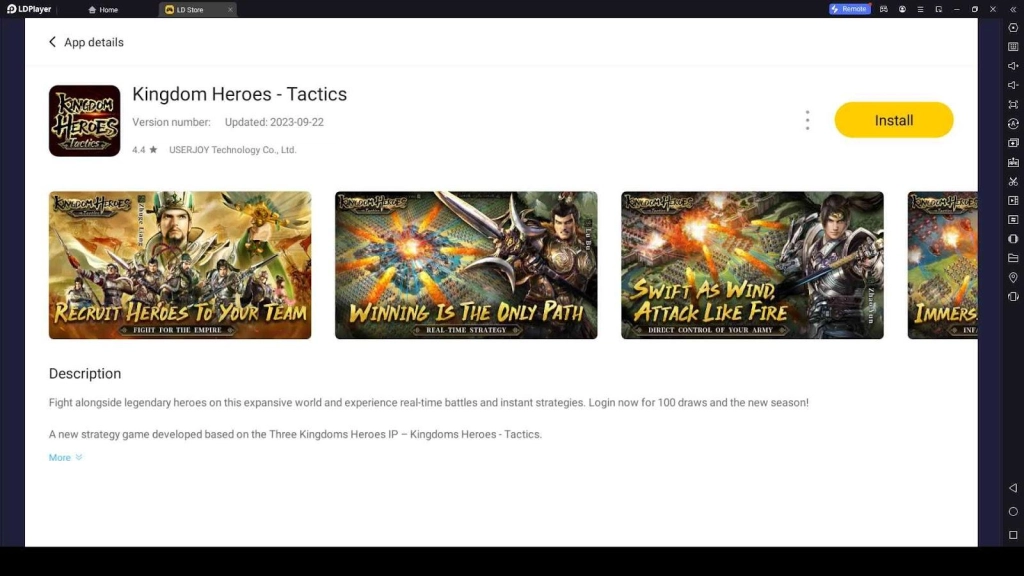Click the mini-window mode icon
Image resolution: width=1024 pixels, height=576 pixels.
pyautogui.click(x=938, y=9)
